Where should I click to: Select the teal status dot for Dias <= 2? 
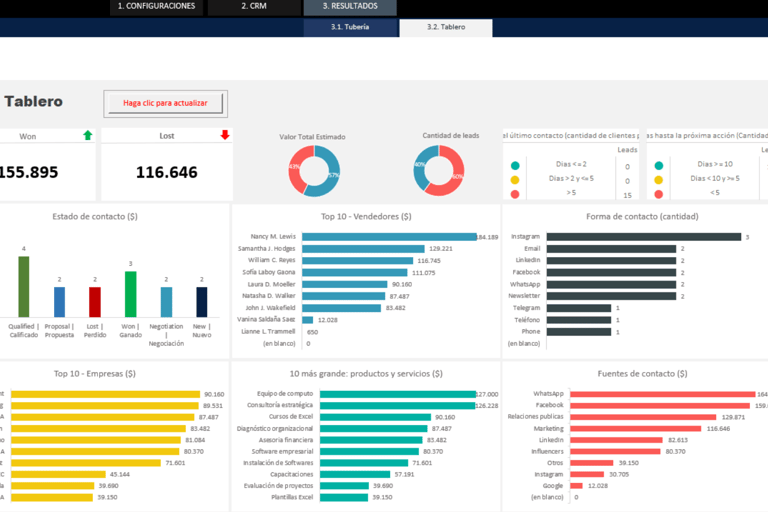click(515, 166)
